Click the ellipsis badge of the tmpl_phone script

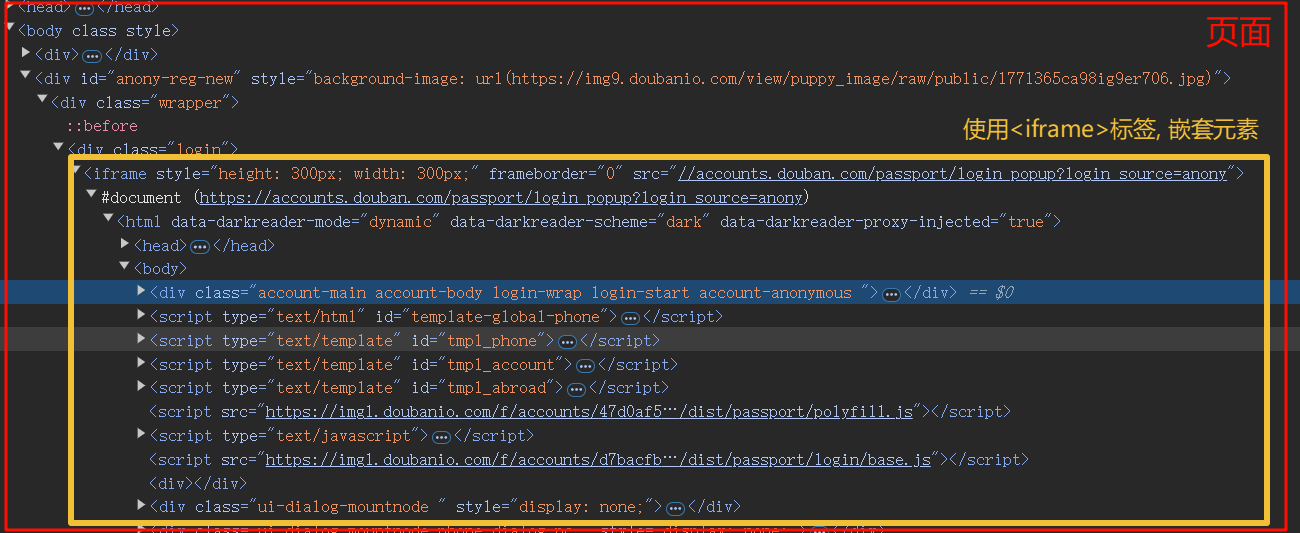pyautogui.click(x=567, y=342)
